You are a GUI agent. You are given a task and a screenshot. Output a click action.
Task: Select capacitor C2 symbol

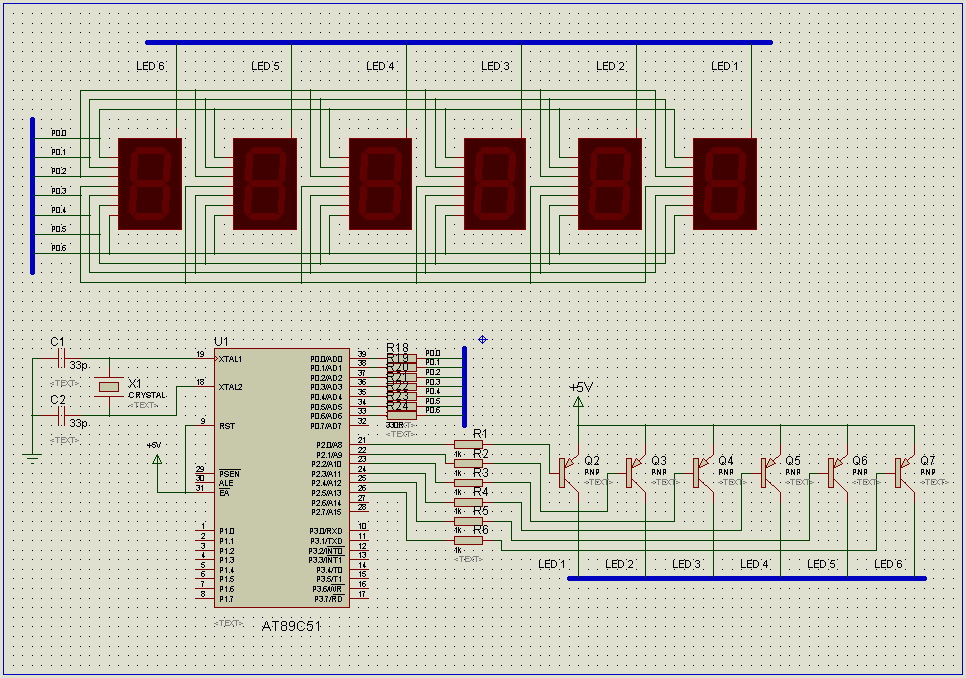click(61, 414)
